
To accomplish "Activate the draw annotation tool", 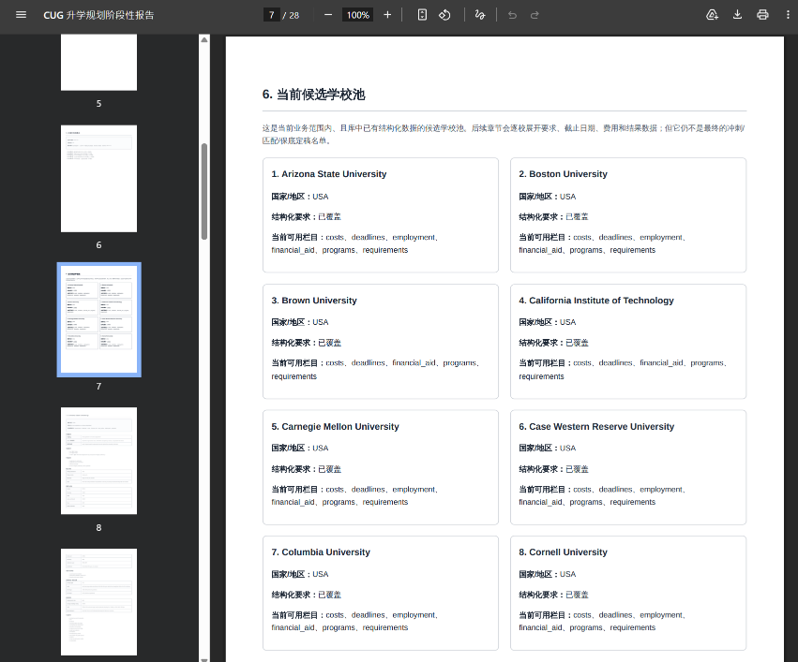I will 479,15.
